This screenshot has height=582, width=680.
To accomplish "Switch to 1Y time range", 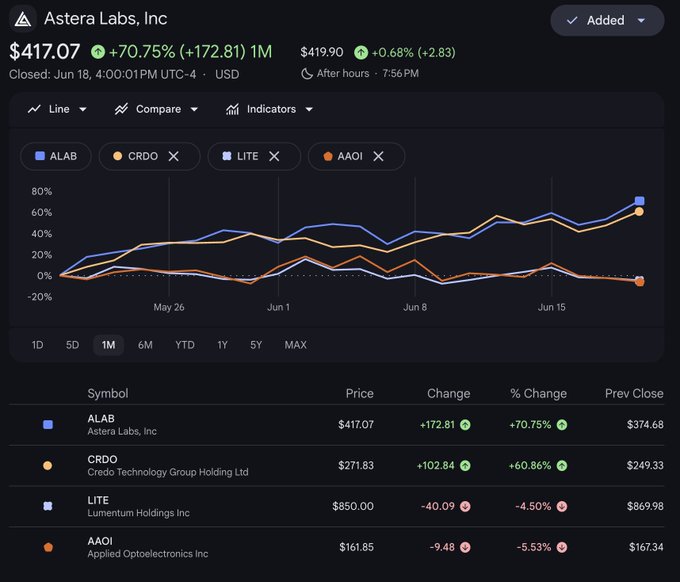I will coord(222,345).
